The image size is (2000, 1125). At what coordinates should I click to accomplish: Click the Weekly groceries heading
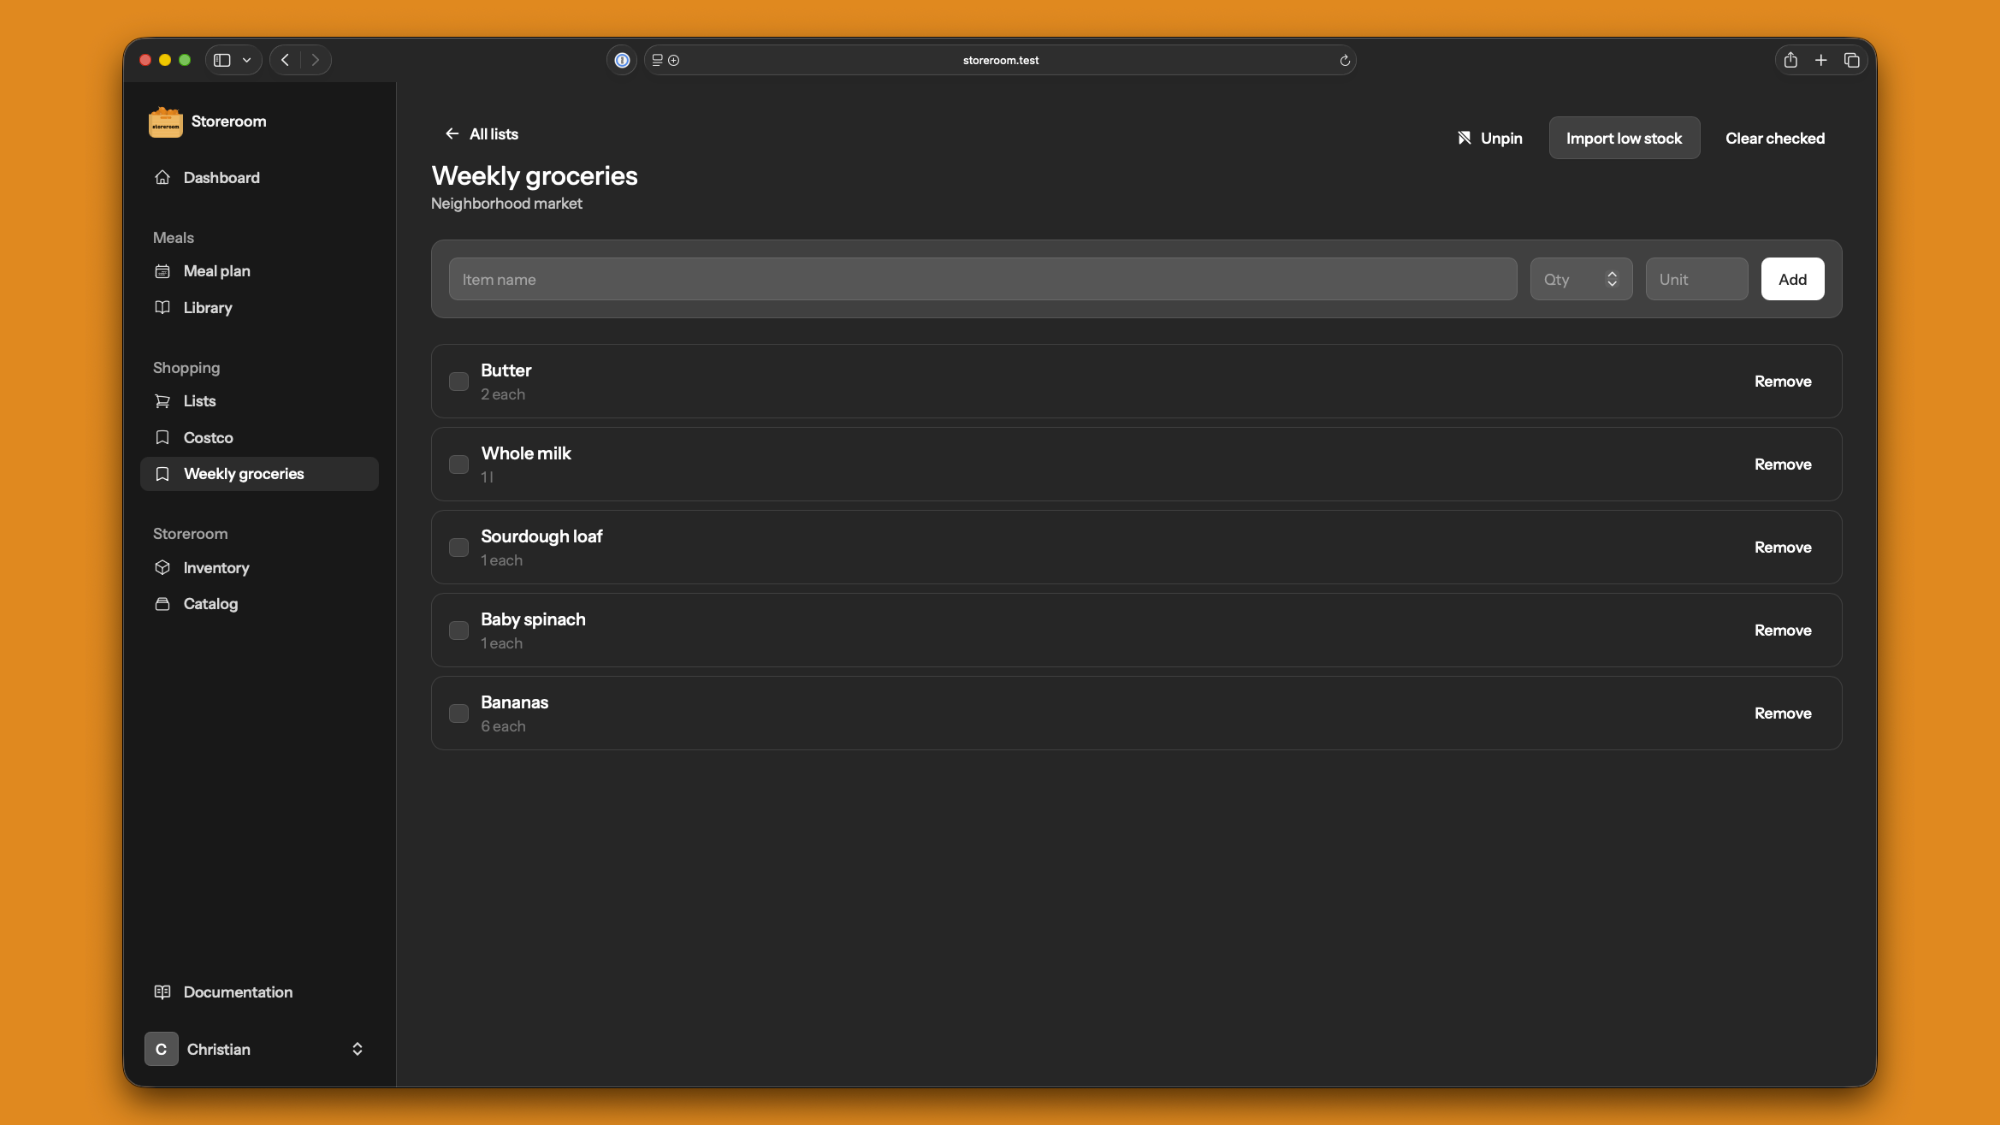click(x=534, y=176)
